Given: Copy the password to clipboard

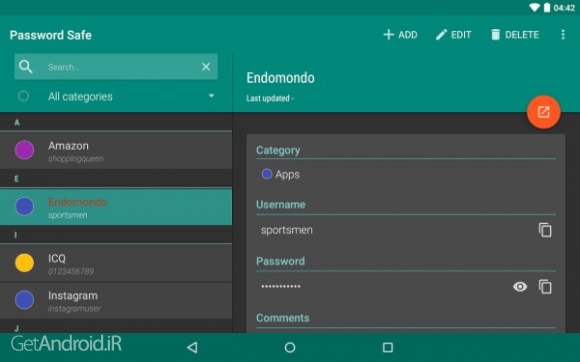Looking at the screenshot, I should tap(545, 287).
